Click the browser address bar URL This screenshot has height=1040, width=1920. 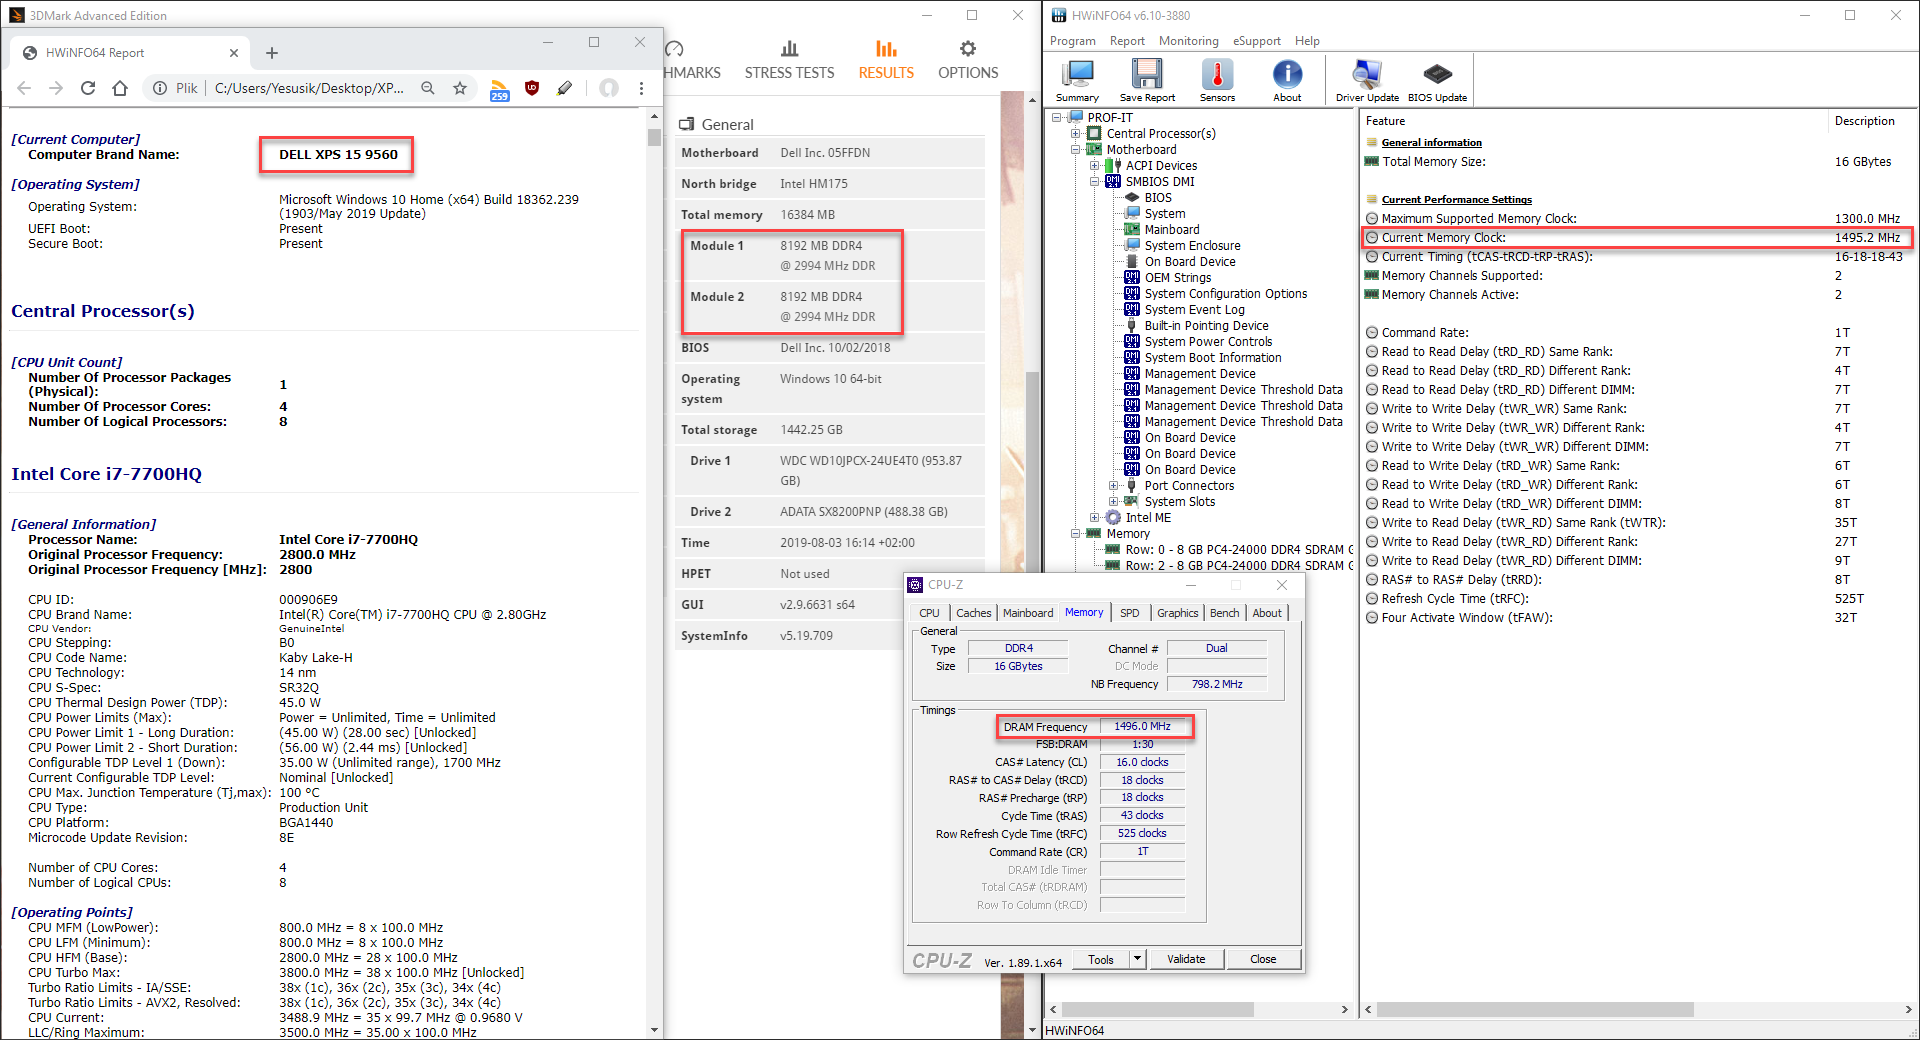coord(309,88)
